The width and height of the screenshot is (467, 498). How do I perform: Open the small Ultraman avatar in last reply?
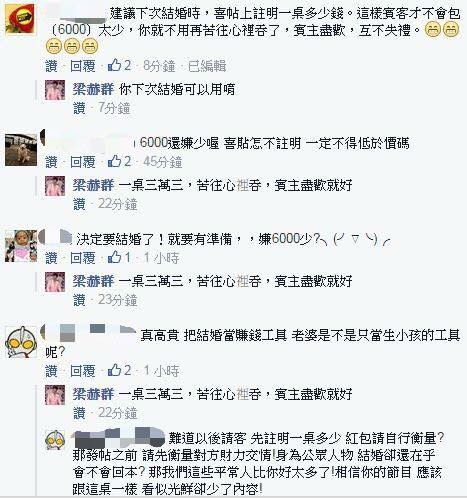[55, 440]
